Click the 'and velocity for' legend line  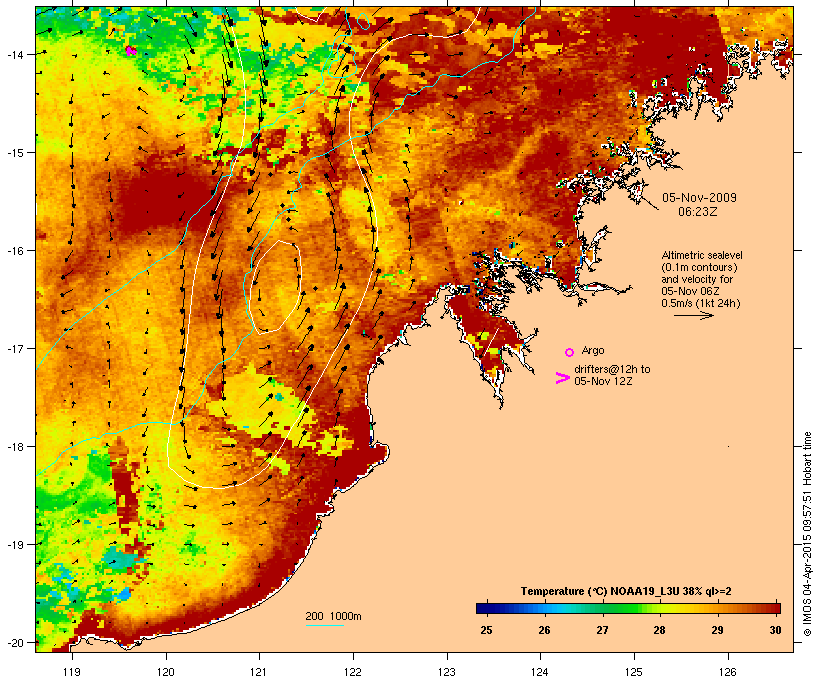[697, 279]
